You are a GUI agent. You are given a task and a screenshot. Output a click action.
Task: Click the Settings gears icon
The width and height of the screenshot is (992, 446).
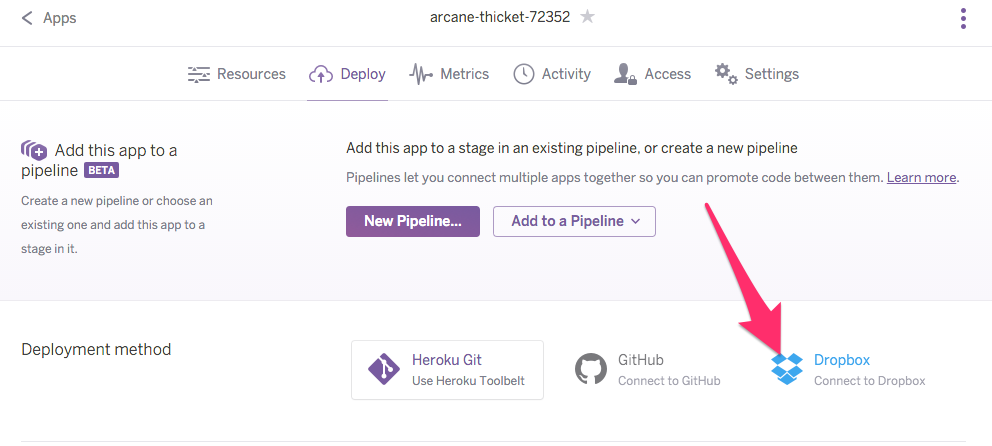pyautogui.click(x=726, y=74)
